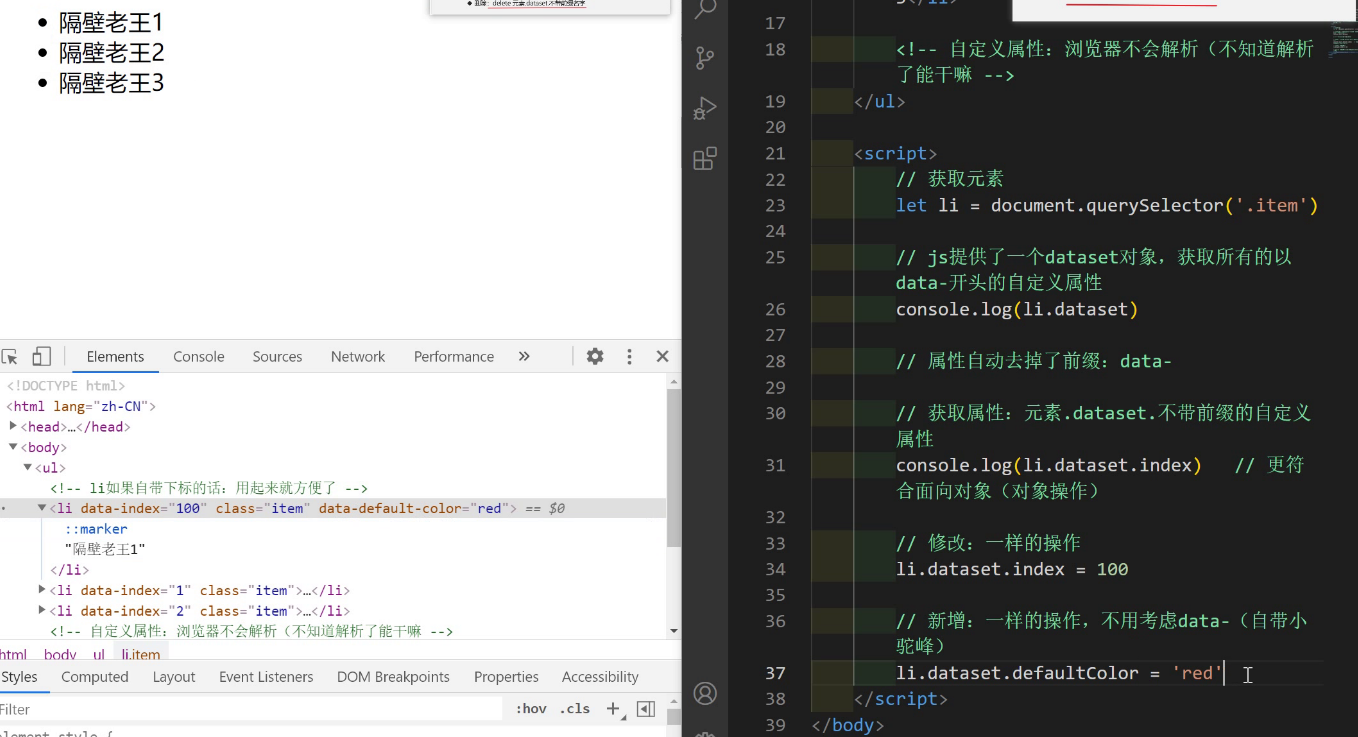
Task: Click closing </ul> tag on line 19
Action: (880, 101)
